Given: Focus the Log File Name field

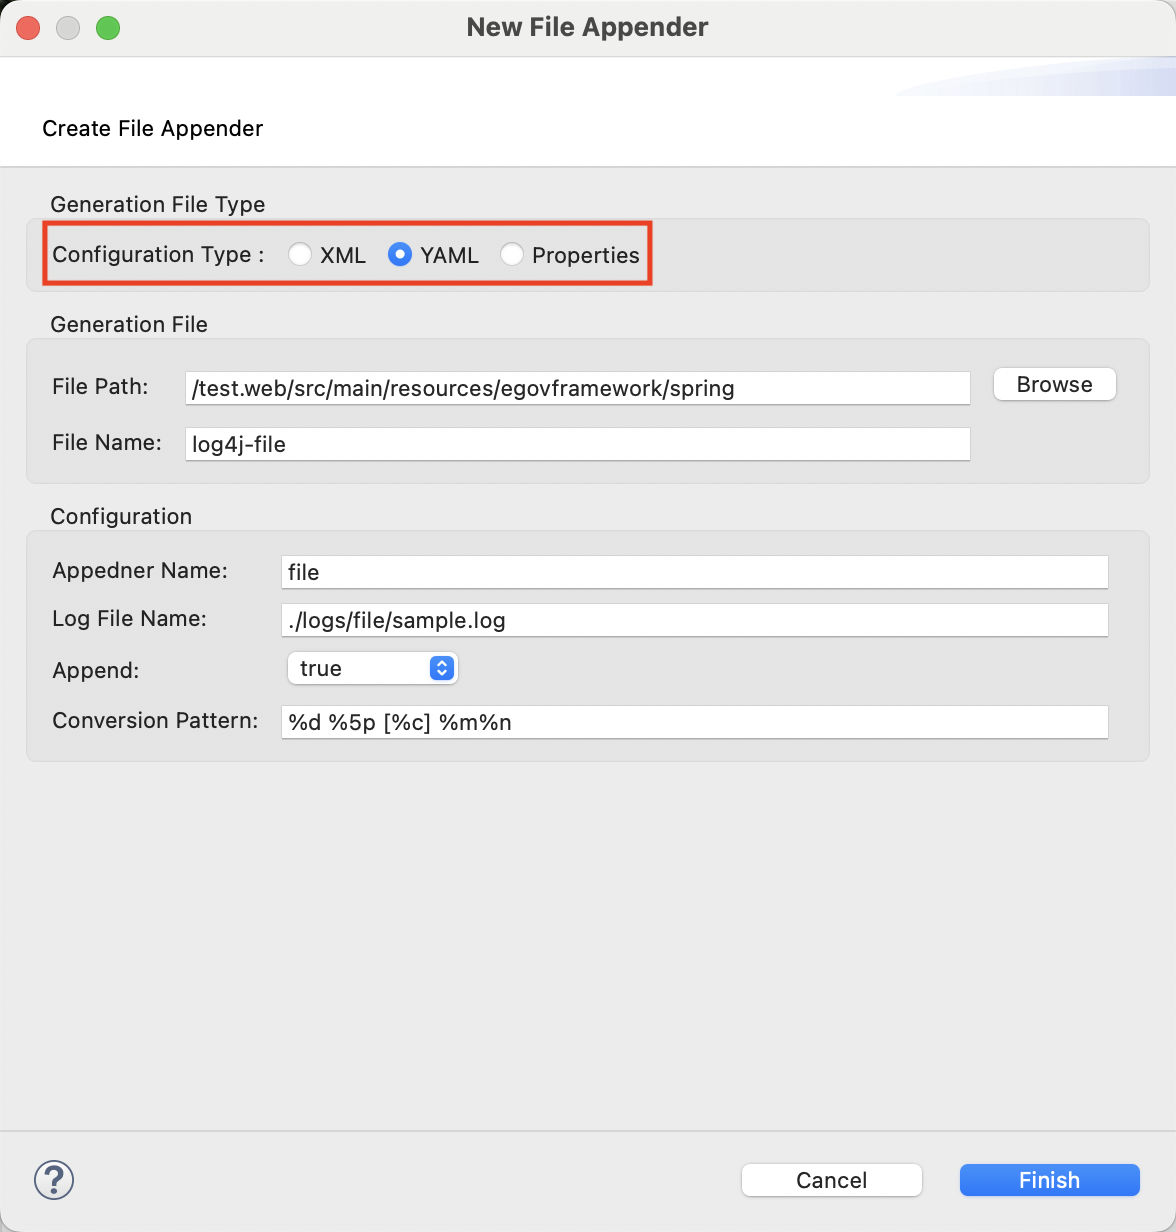Looking at the screenshot, I should [x=694, y=620].
